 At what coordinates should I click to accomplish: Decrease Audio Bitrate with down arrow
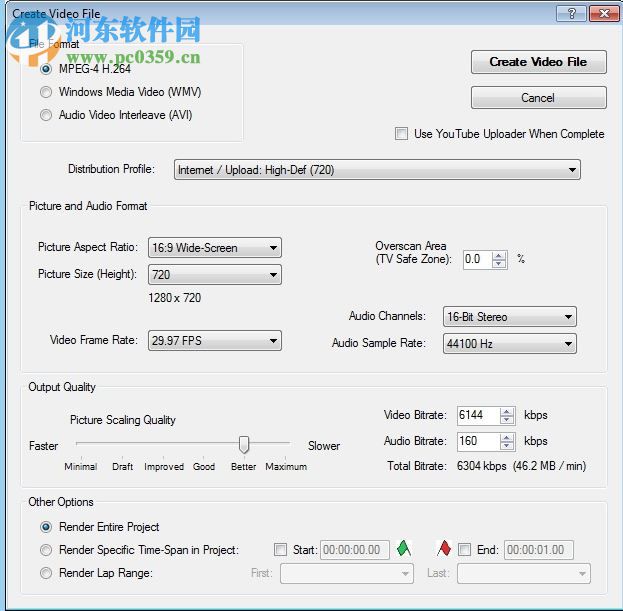coord(507,446)
